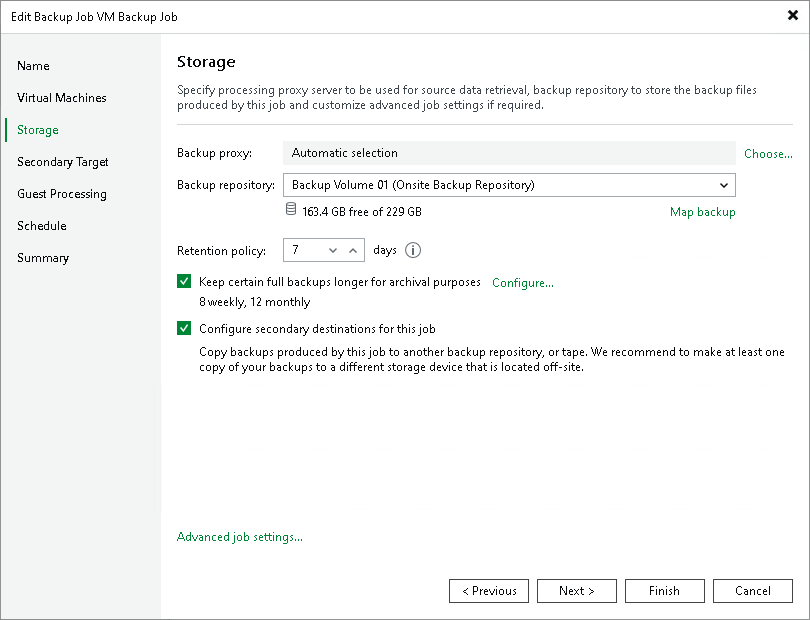Click the retention policy info icon

point(413,250)
